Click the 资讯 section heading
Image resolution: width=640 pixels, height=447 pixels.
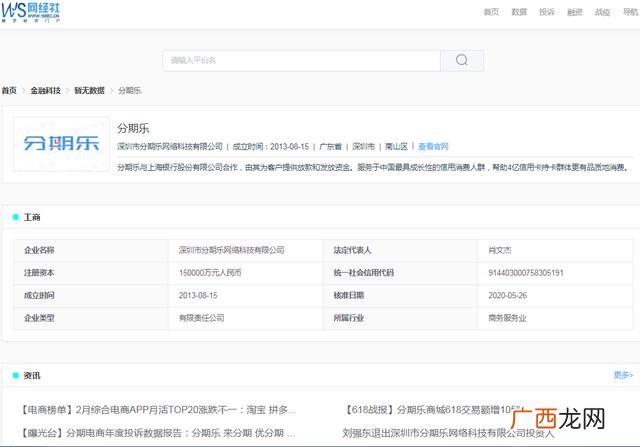point(32,376)
